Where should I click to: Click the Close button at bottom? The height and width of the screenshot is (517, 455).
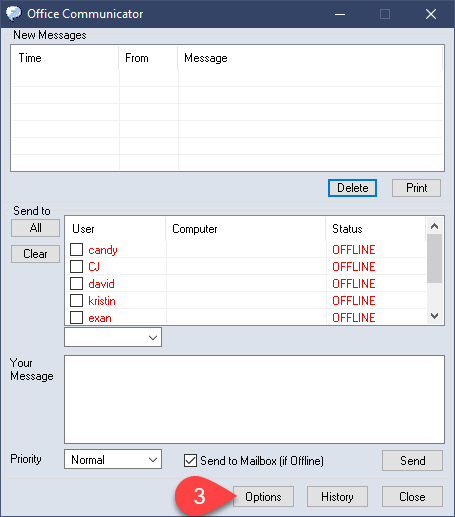coord(412,497)
